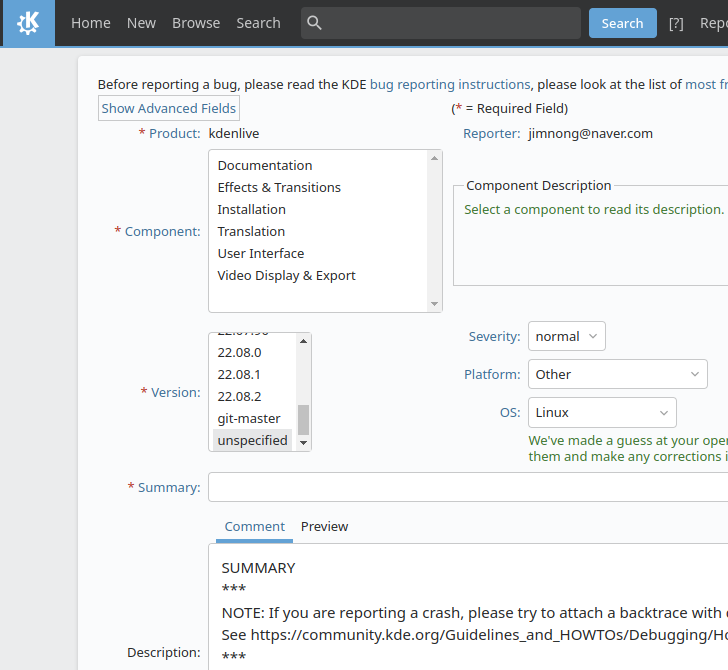Click the Component label link
The image size is (728, 670).
(x=162, y=232)
